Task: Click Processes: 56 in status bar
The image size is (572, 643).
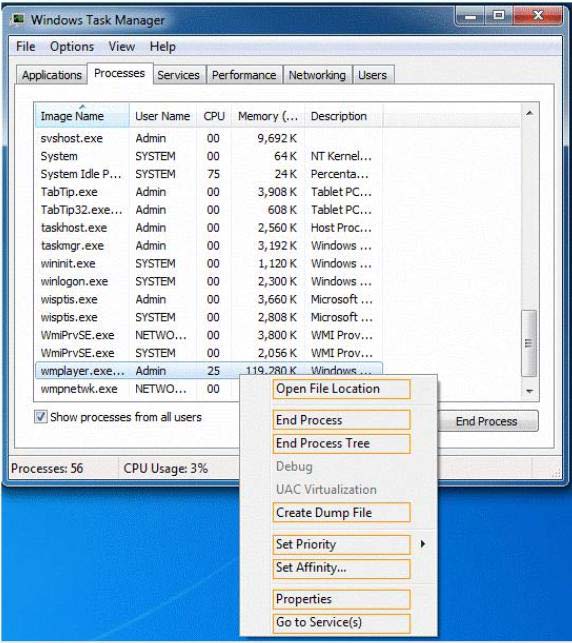Action: (47, 468)
